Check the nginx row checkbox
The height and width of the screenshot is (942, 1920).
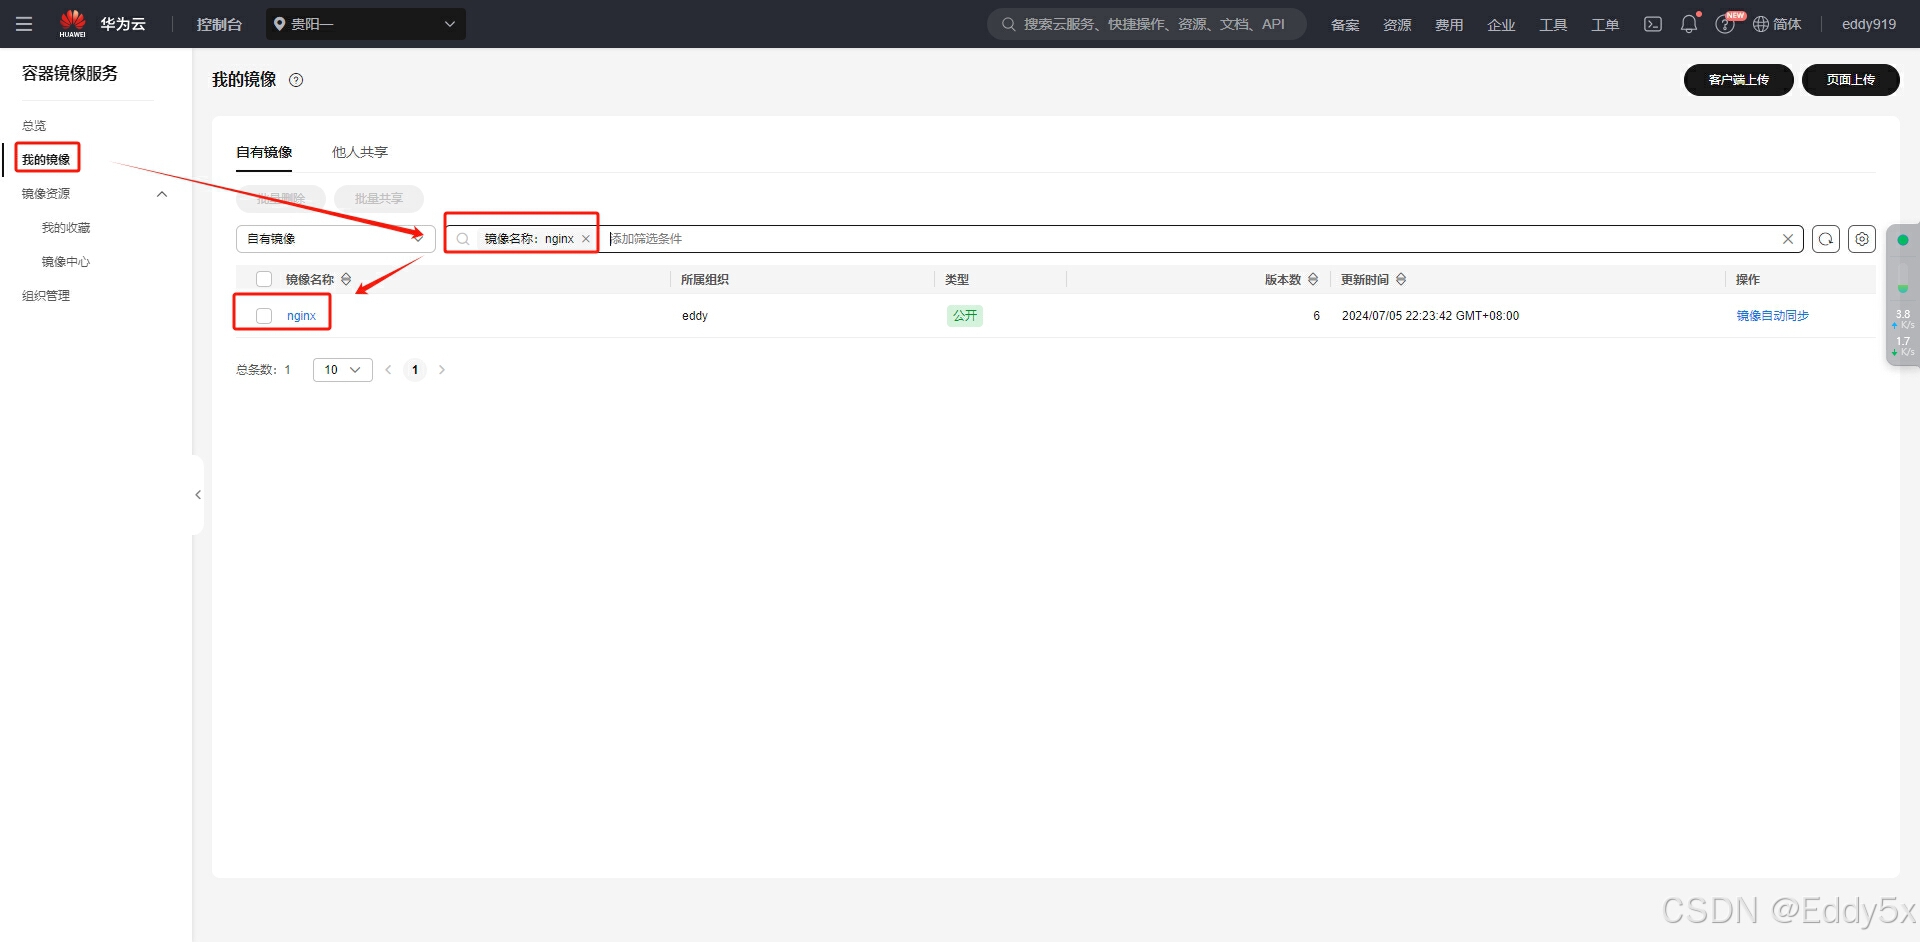tap(264, 316)
